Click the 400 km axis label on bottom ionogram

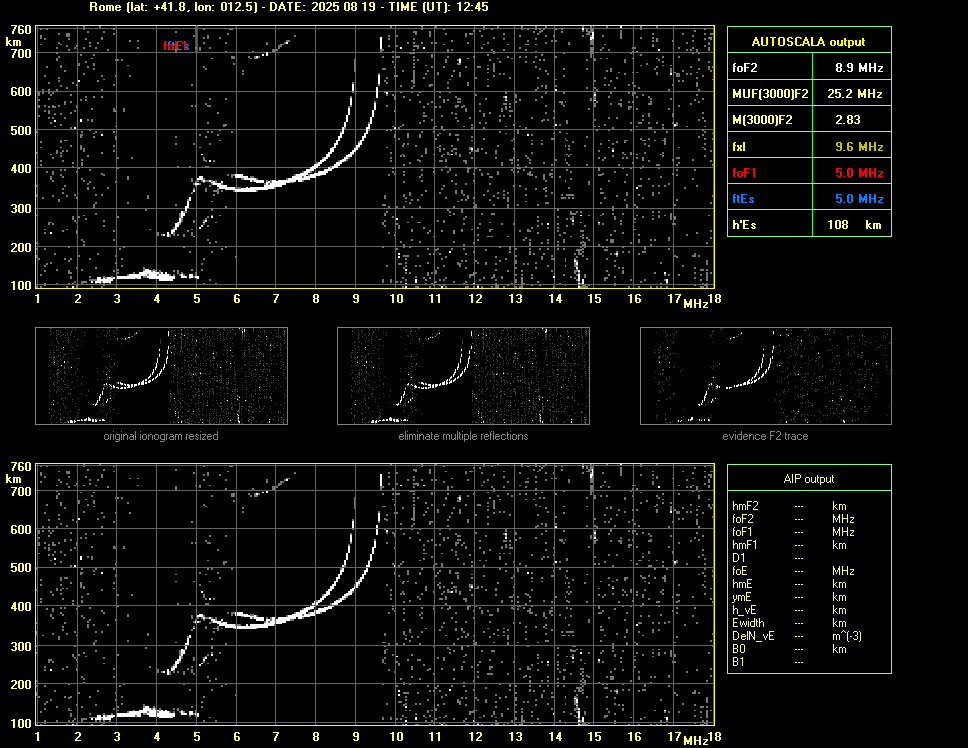tap(21, 607)
